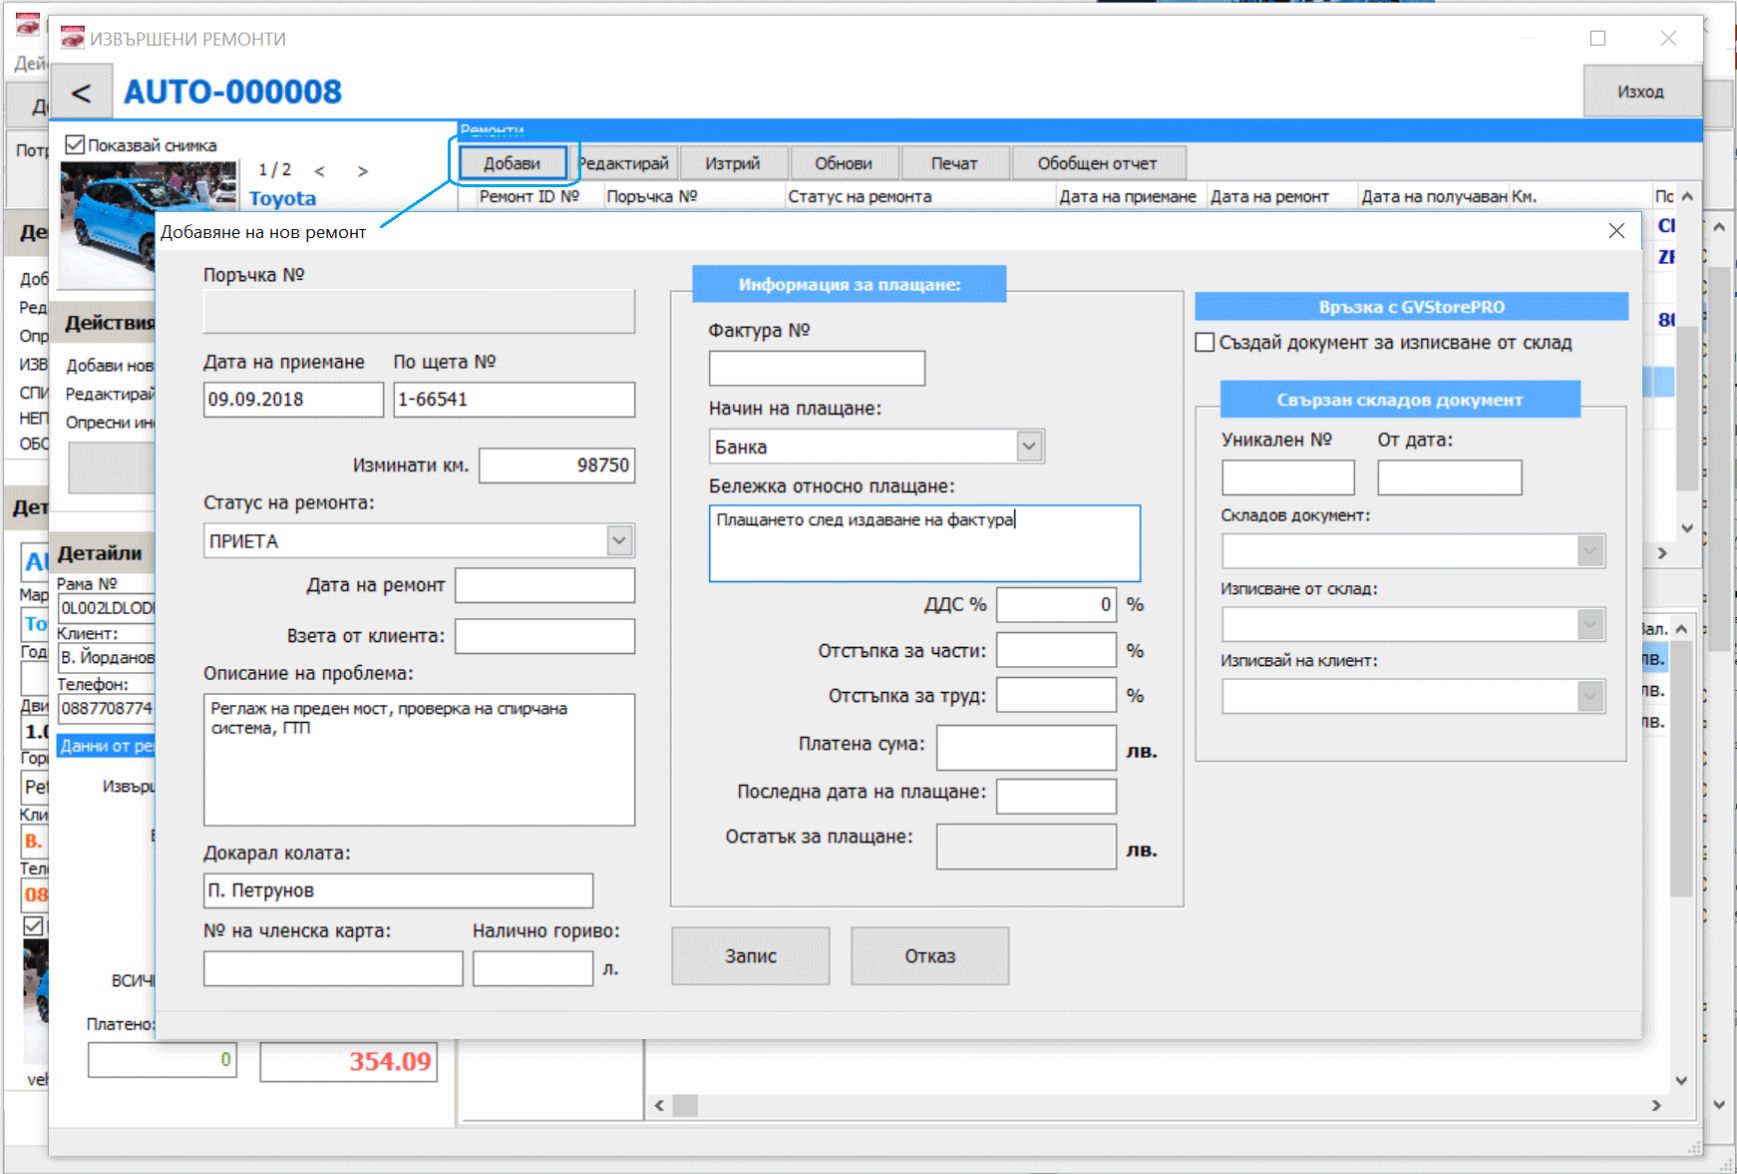The width and height of the screenshot is (1737, 1174).
Task: Open the Изписвай на клиент dropdown
Action: tap(1590, 696)
